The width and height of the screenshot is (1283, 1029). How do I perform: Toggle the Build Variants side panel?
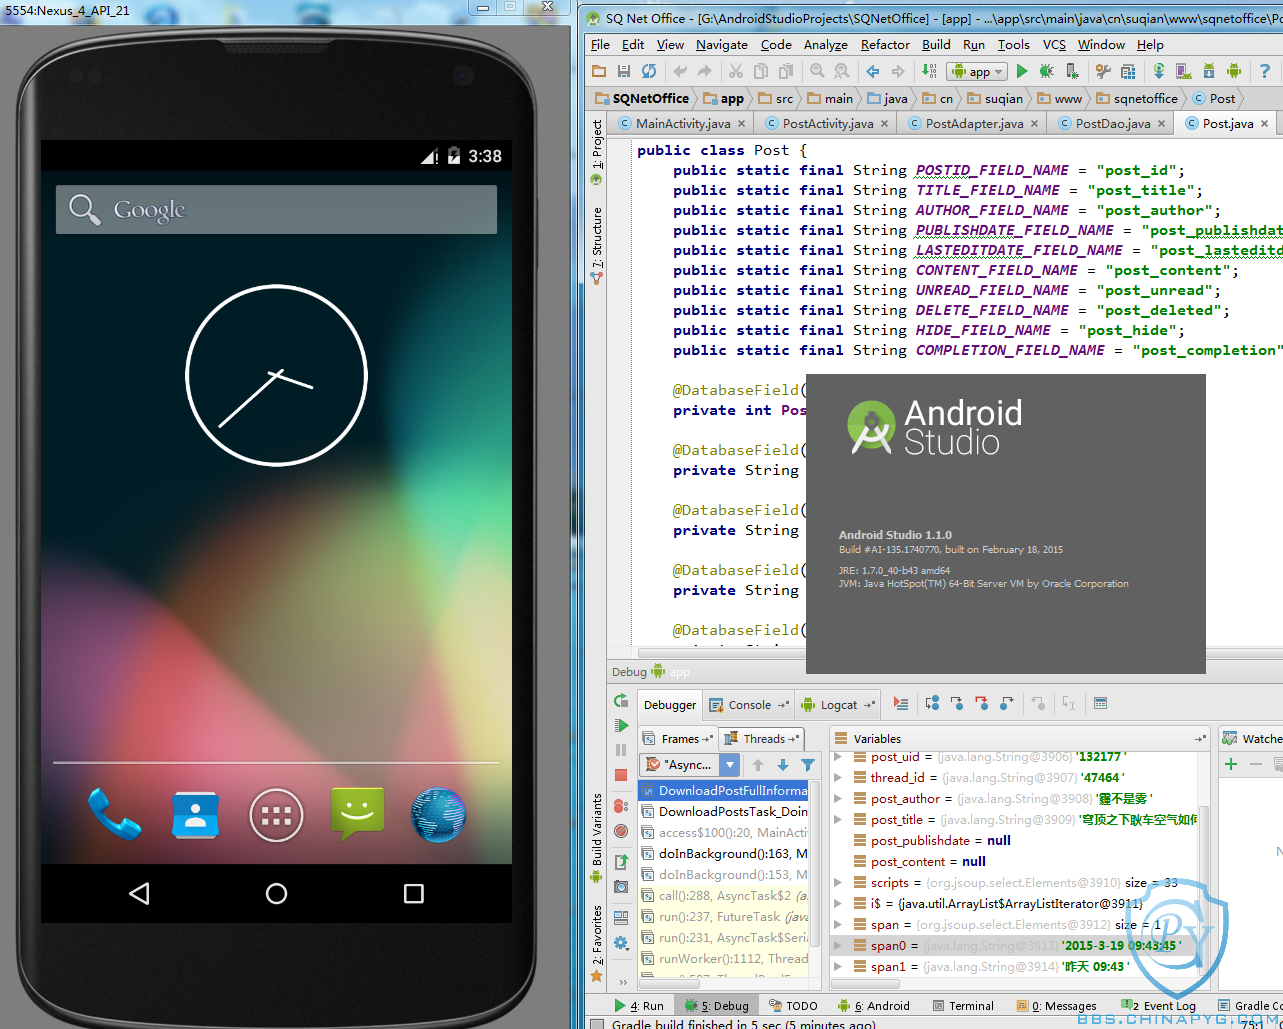(x=597, y=838)
